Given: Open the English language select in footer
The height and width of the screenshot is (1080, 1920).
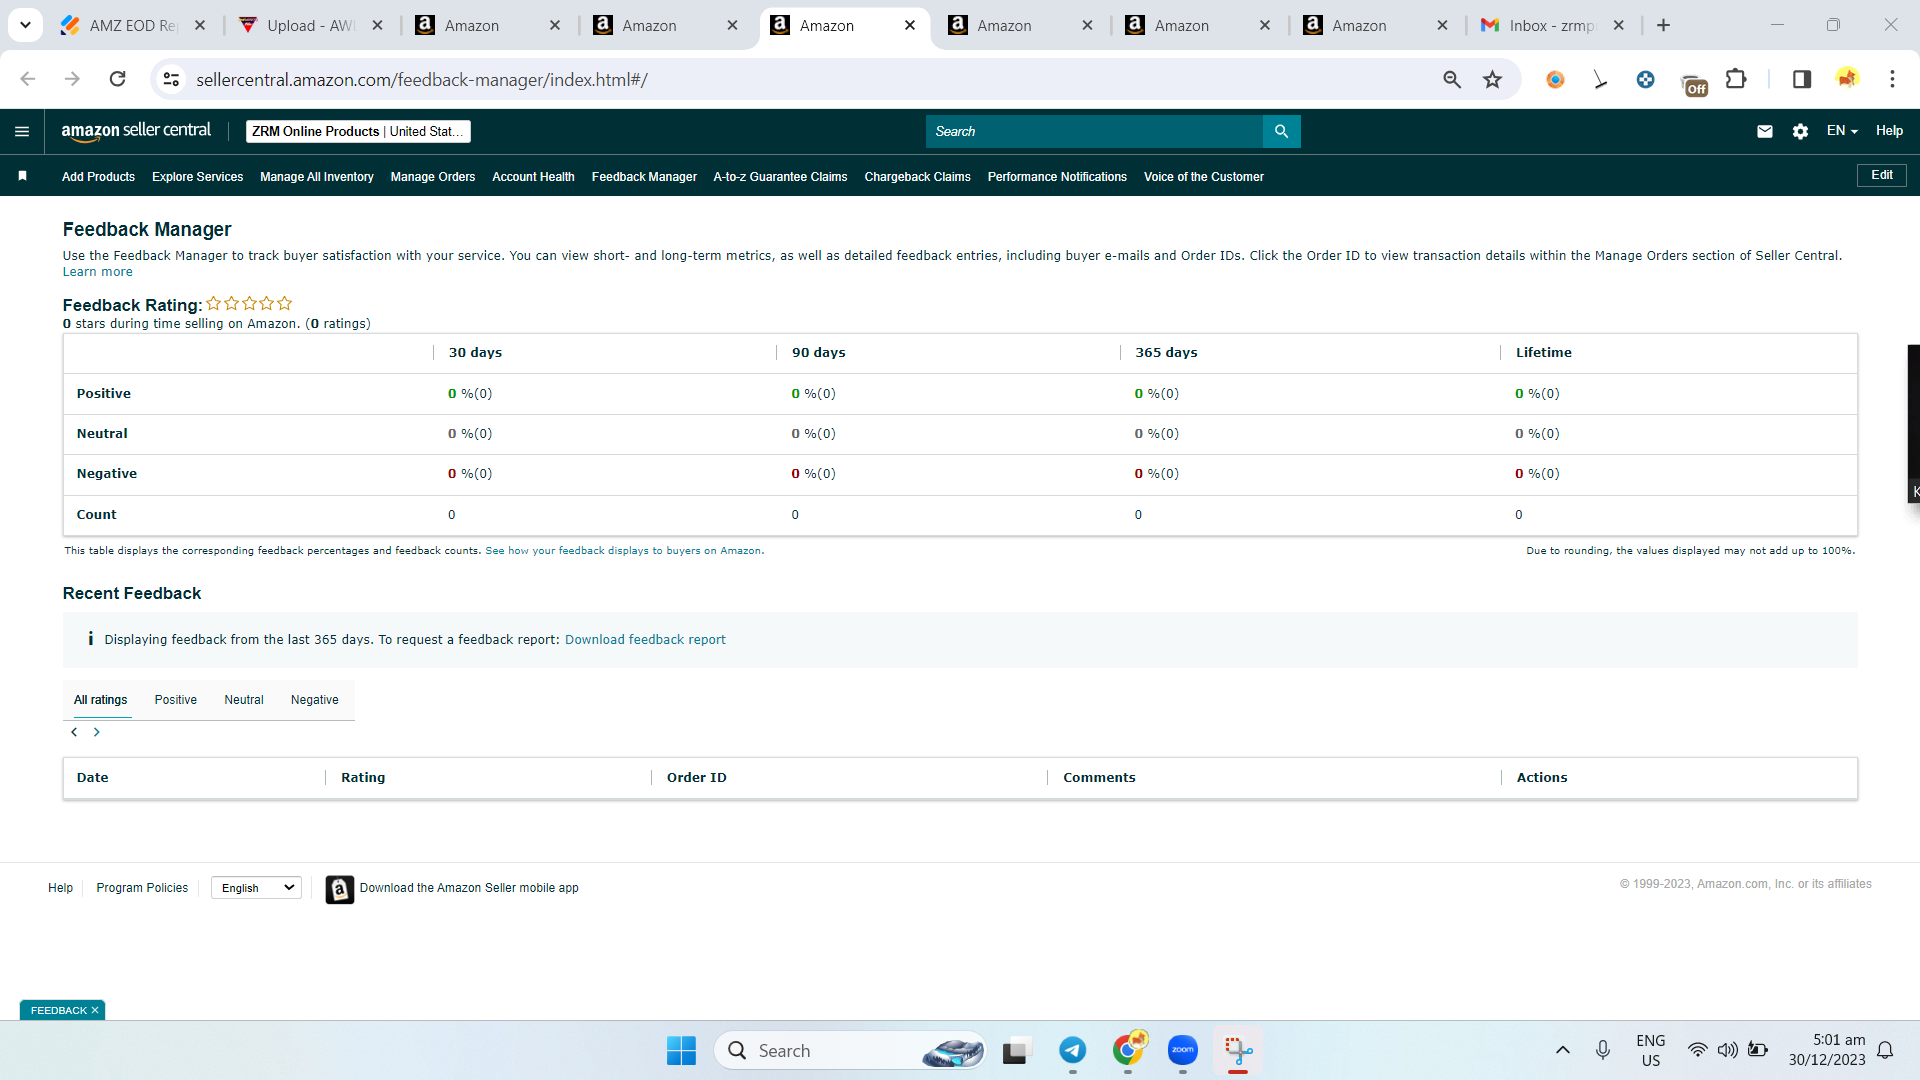Looking at the screenshot, I should [x=257, y=888].
